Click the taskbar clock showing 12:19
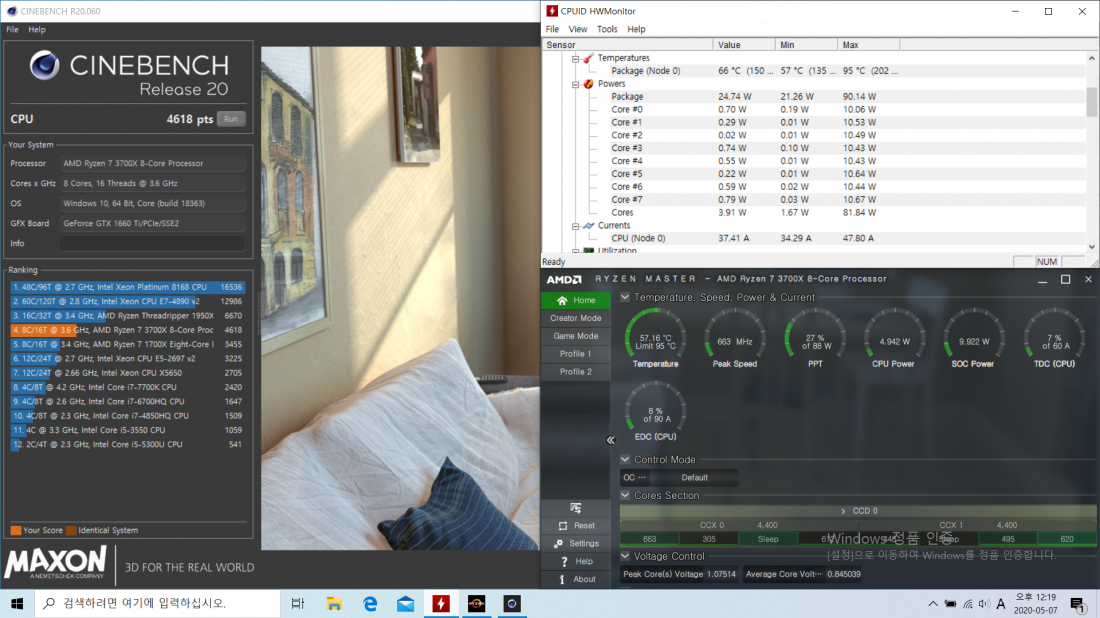The height and width of the screenshot is (618, 1100). coord(1035,604)
